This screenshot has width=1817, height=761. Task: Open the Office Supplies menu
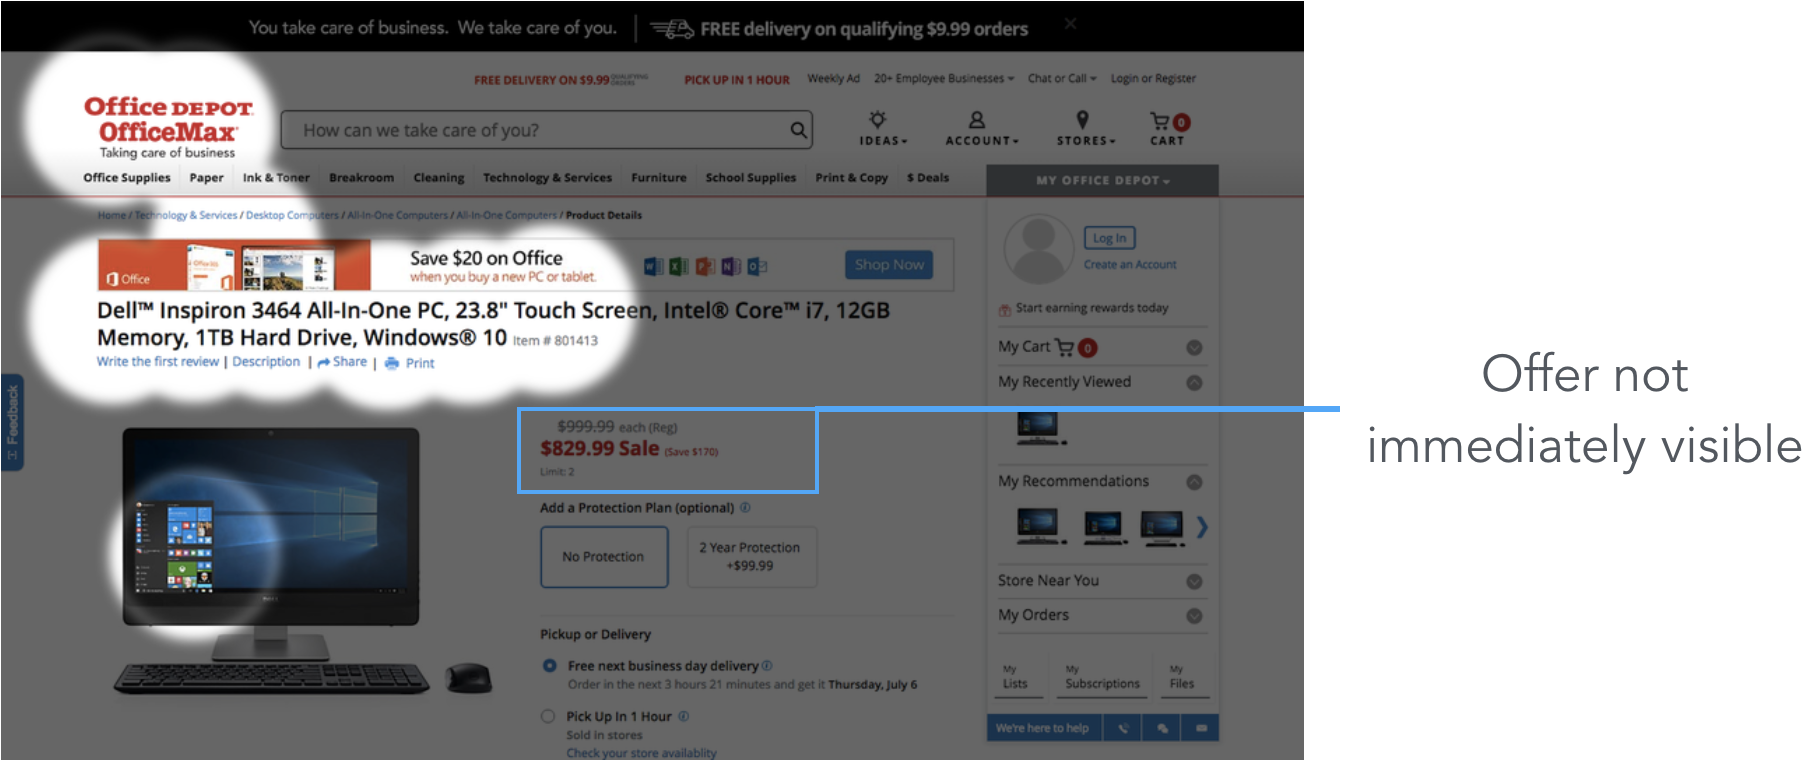click(x=127, y=178)
